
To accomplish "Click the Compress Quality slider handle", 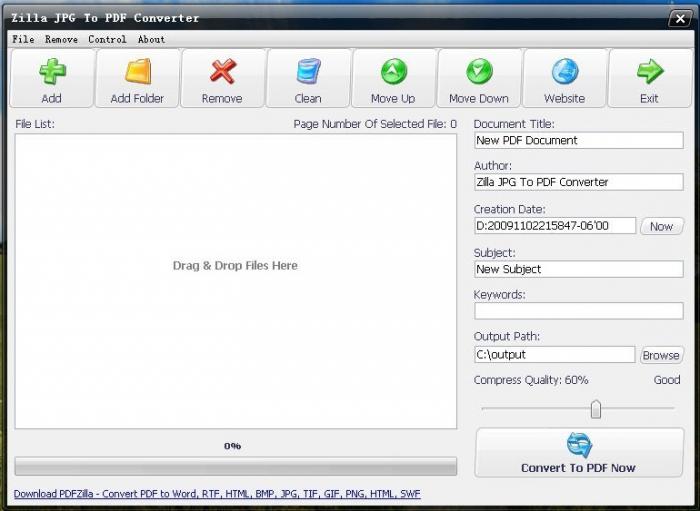I will coord(596,409).
